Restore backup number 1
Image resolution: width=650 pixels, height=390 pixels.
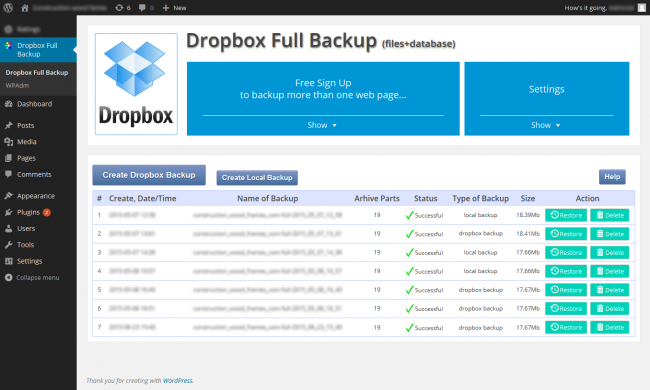pos(566,215)
